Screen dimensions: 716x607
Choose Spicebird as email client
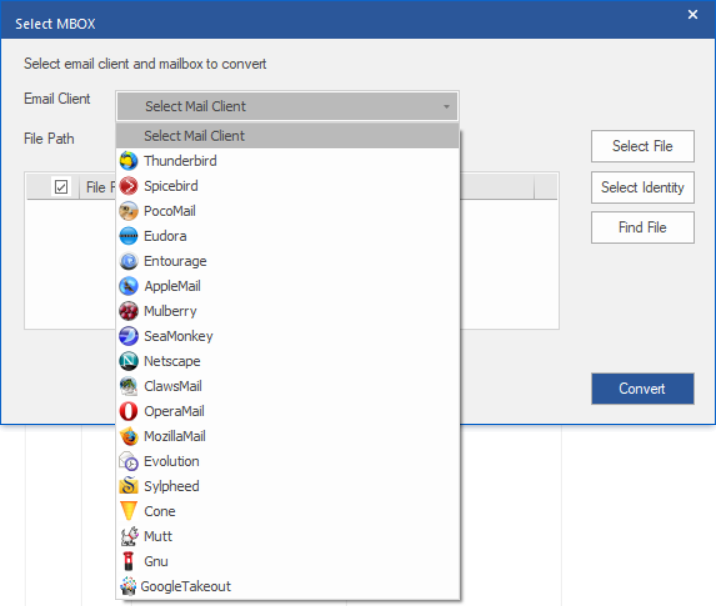(x=288, y=186)
